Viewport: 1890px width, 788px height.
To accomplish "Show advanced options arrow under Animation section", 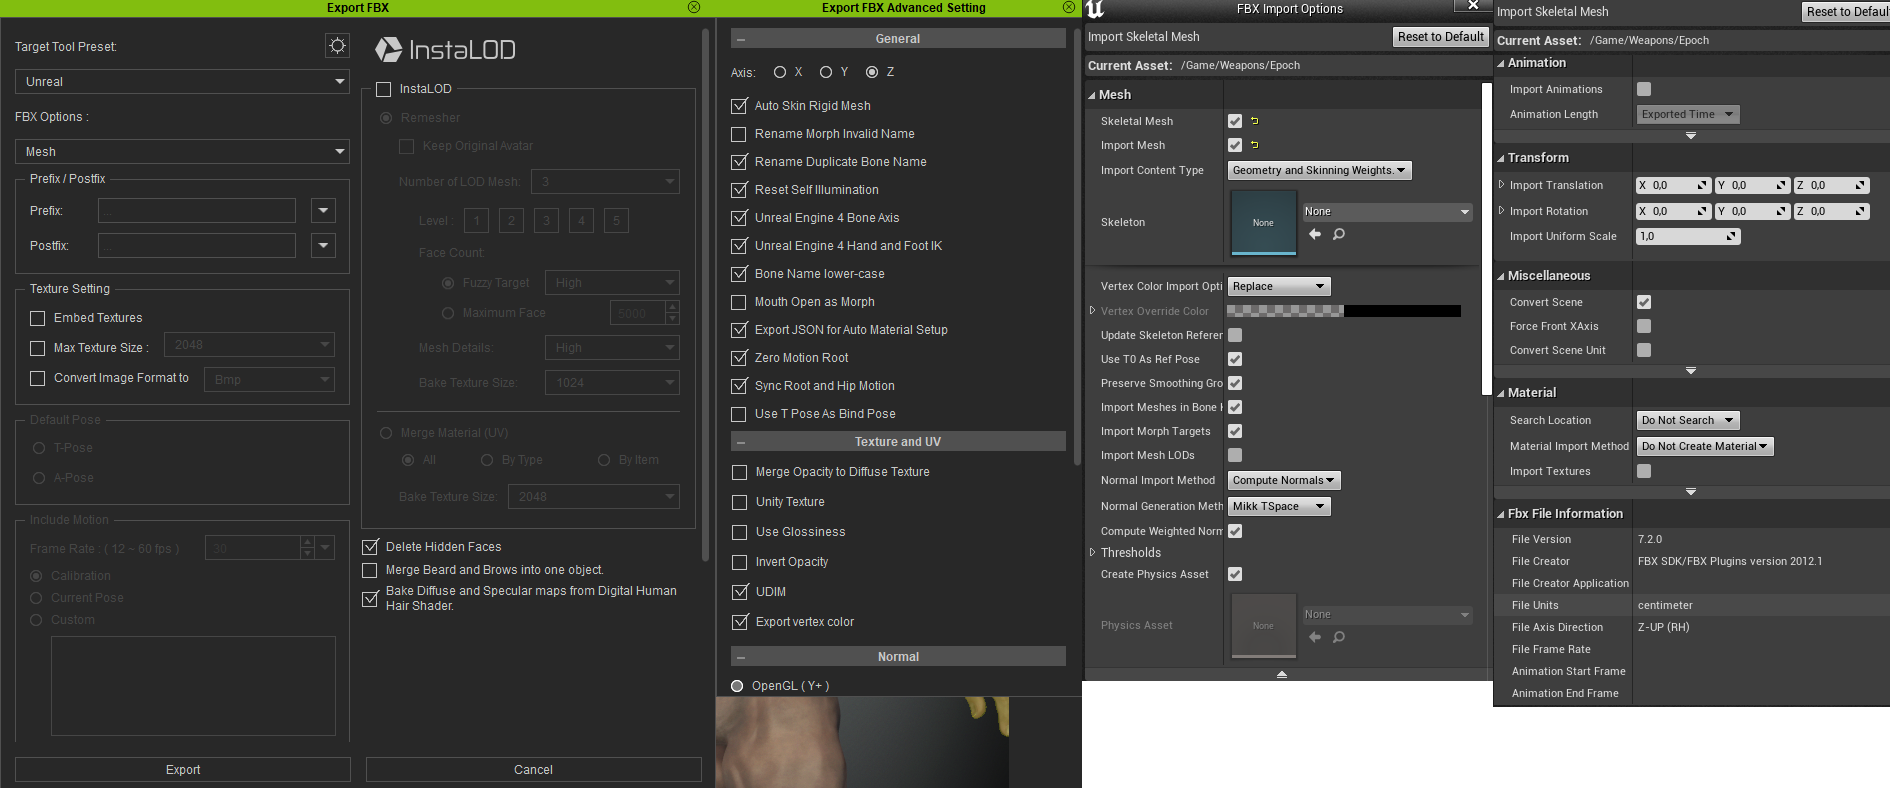I will pos(1691,135).
